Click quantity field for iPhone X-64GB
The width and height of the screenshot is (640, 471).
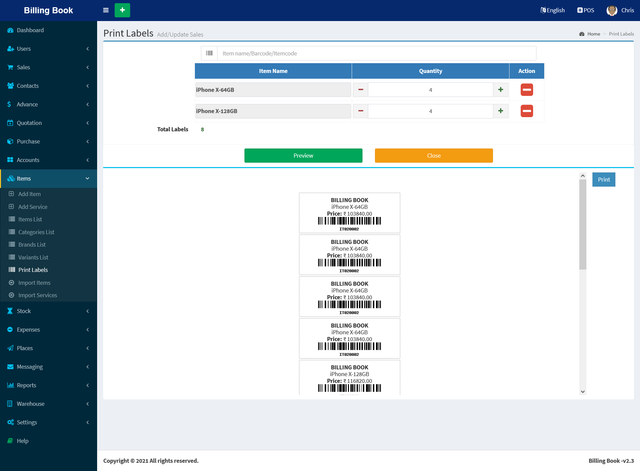pyautogui.click(x=431, y=90)
